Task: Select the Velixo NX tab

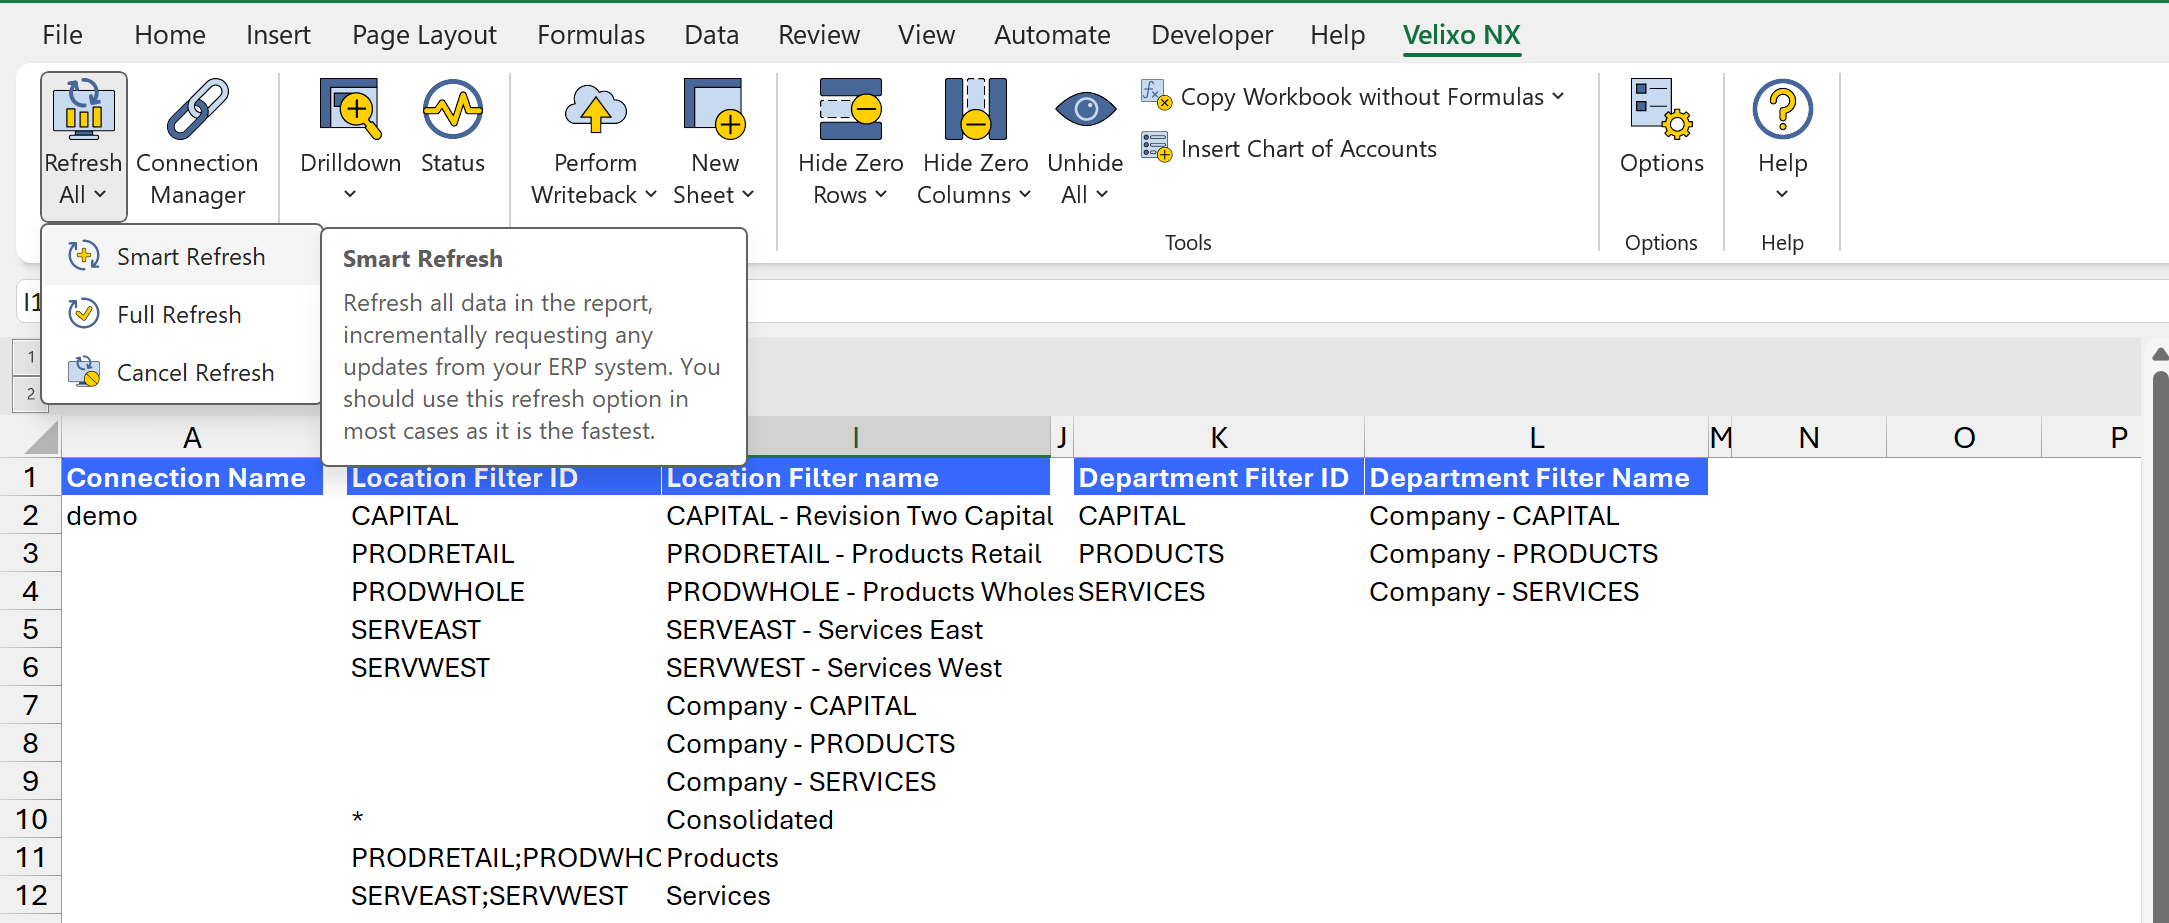Action: pyautogui.click(x=1461, y=35)
